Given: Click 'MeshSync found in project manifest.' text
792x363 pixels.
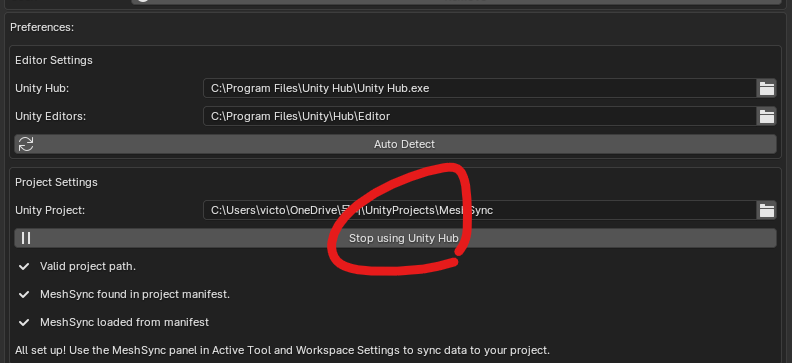Looking at the screenshot, I should click(135, 294).
